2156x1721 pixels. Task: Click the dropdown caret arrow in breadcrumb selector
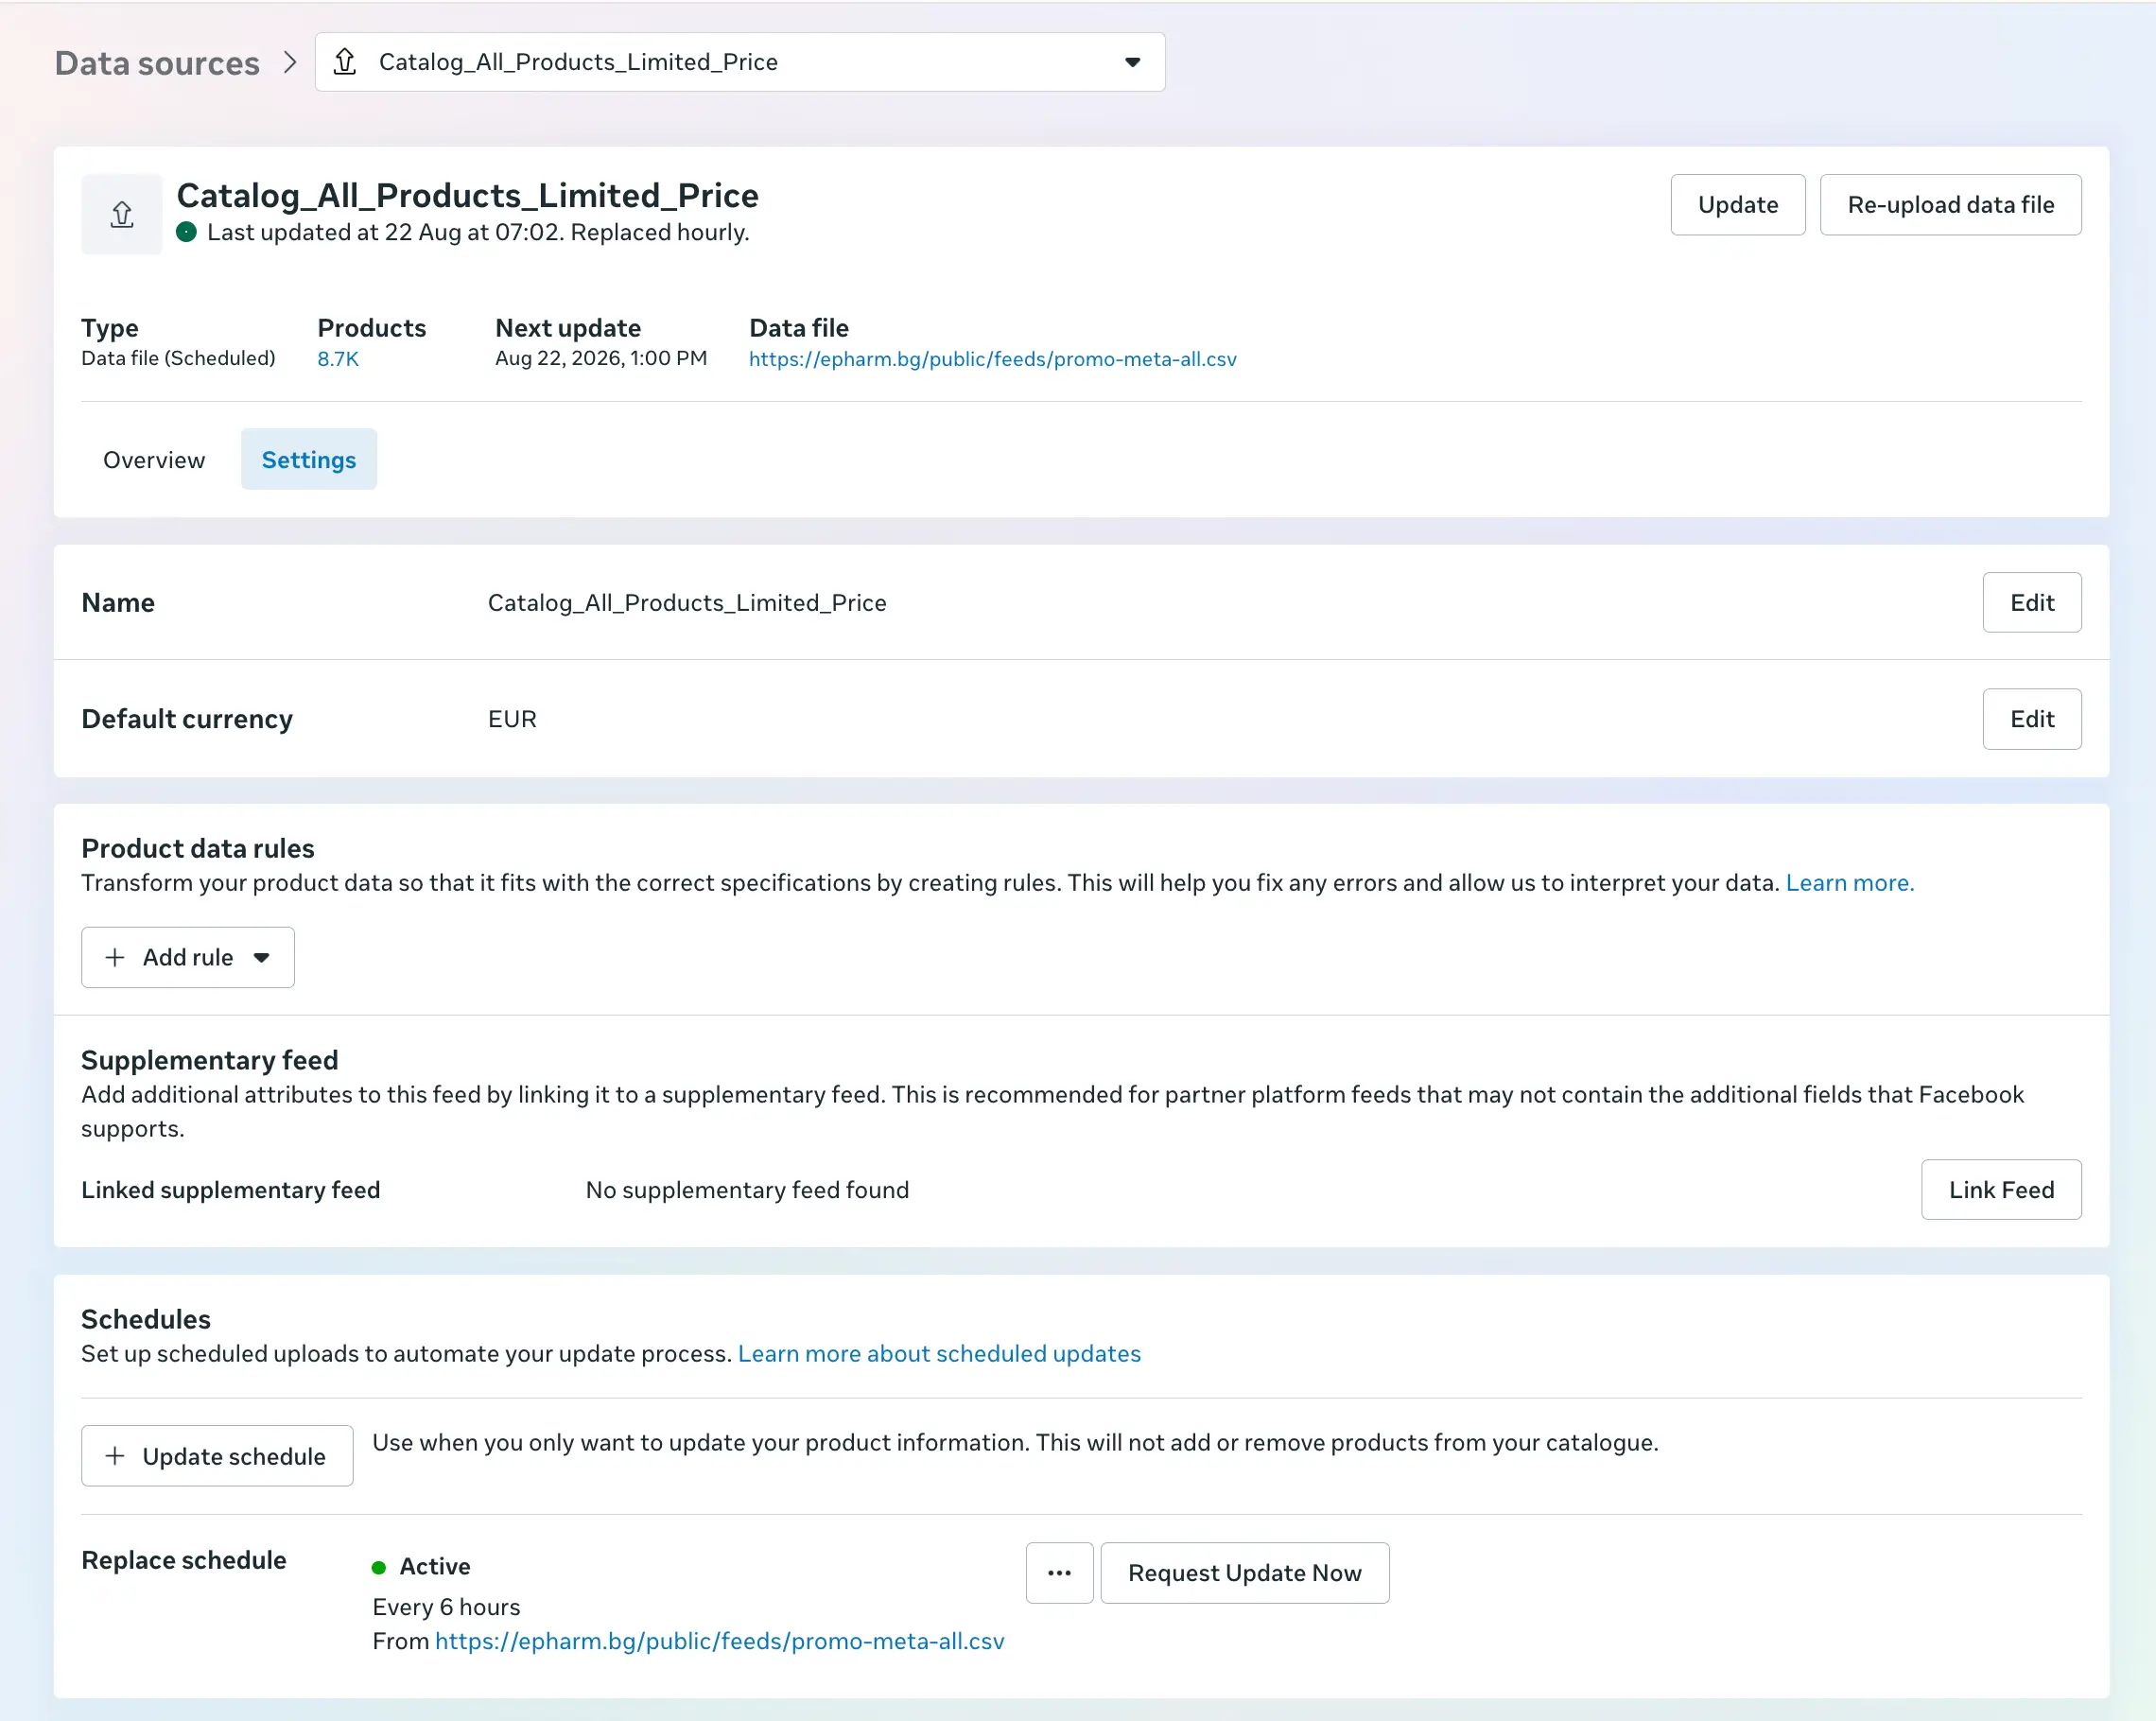tap(1132, 62)
